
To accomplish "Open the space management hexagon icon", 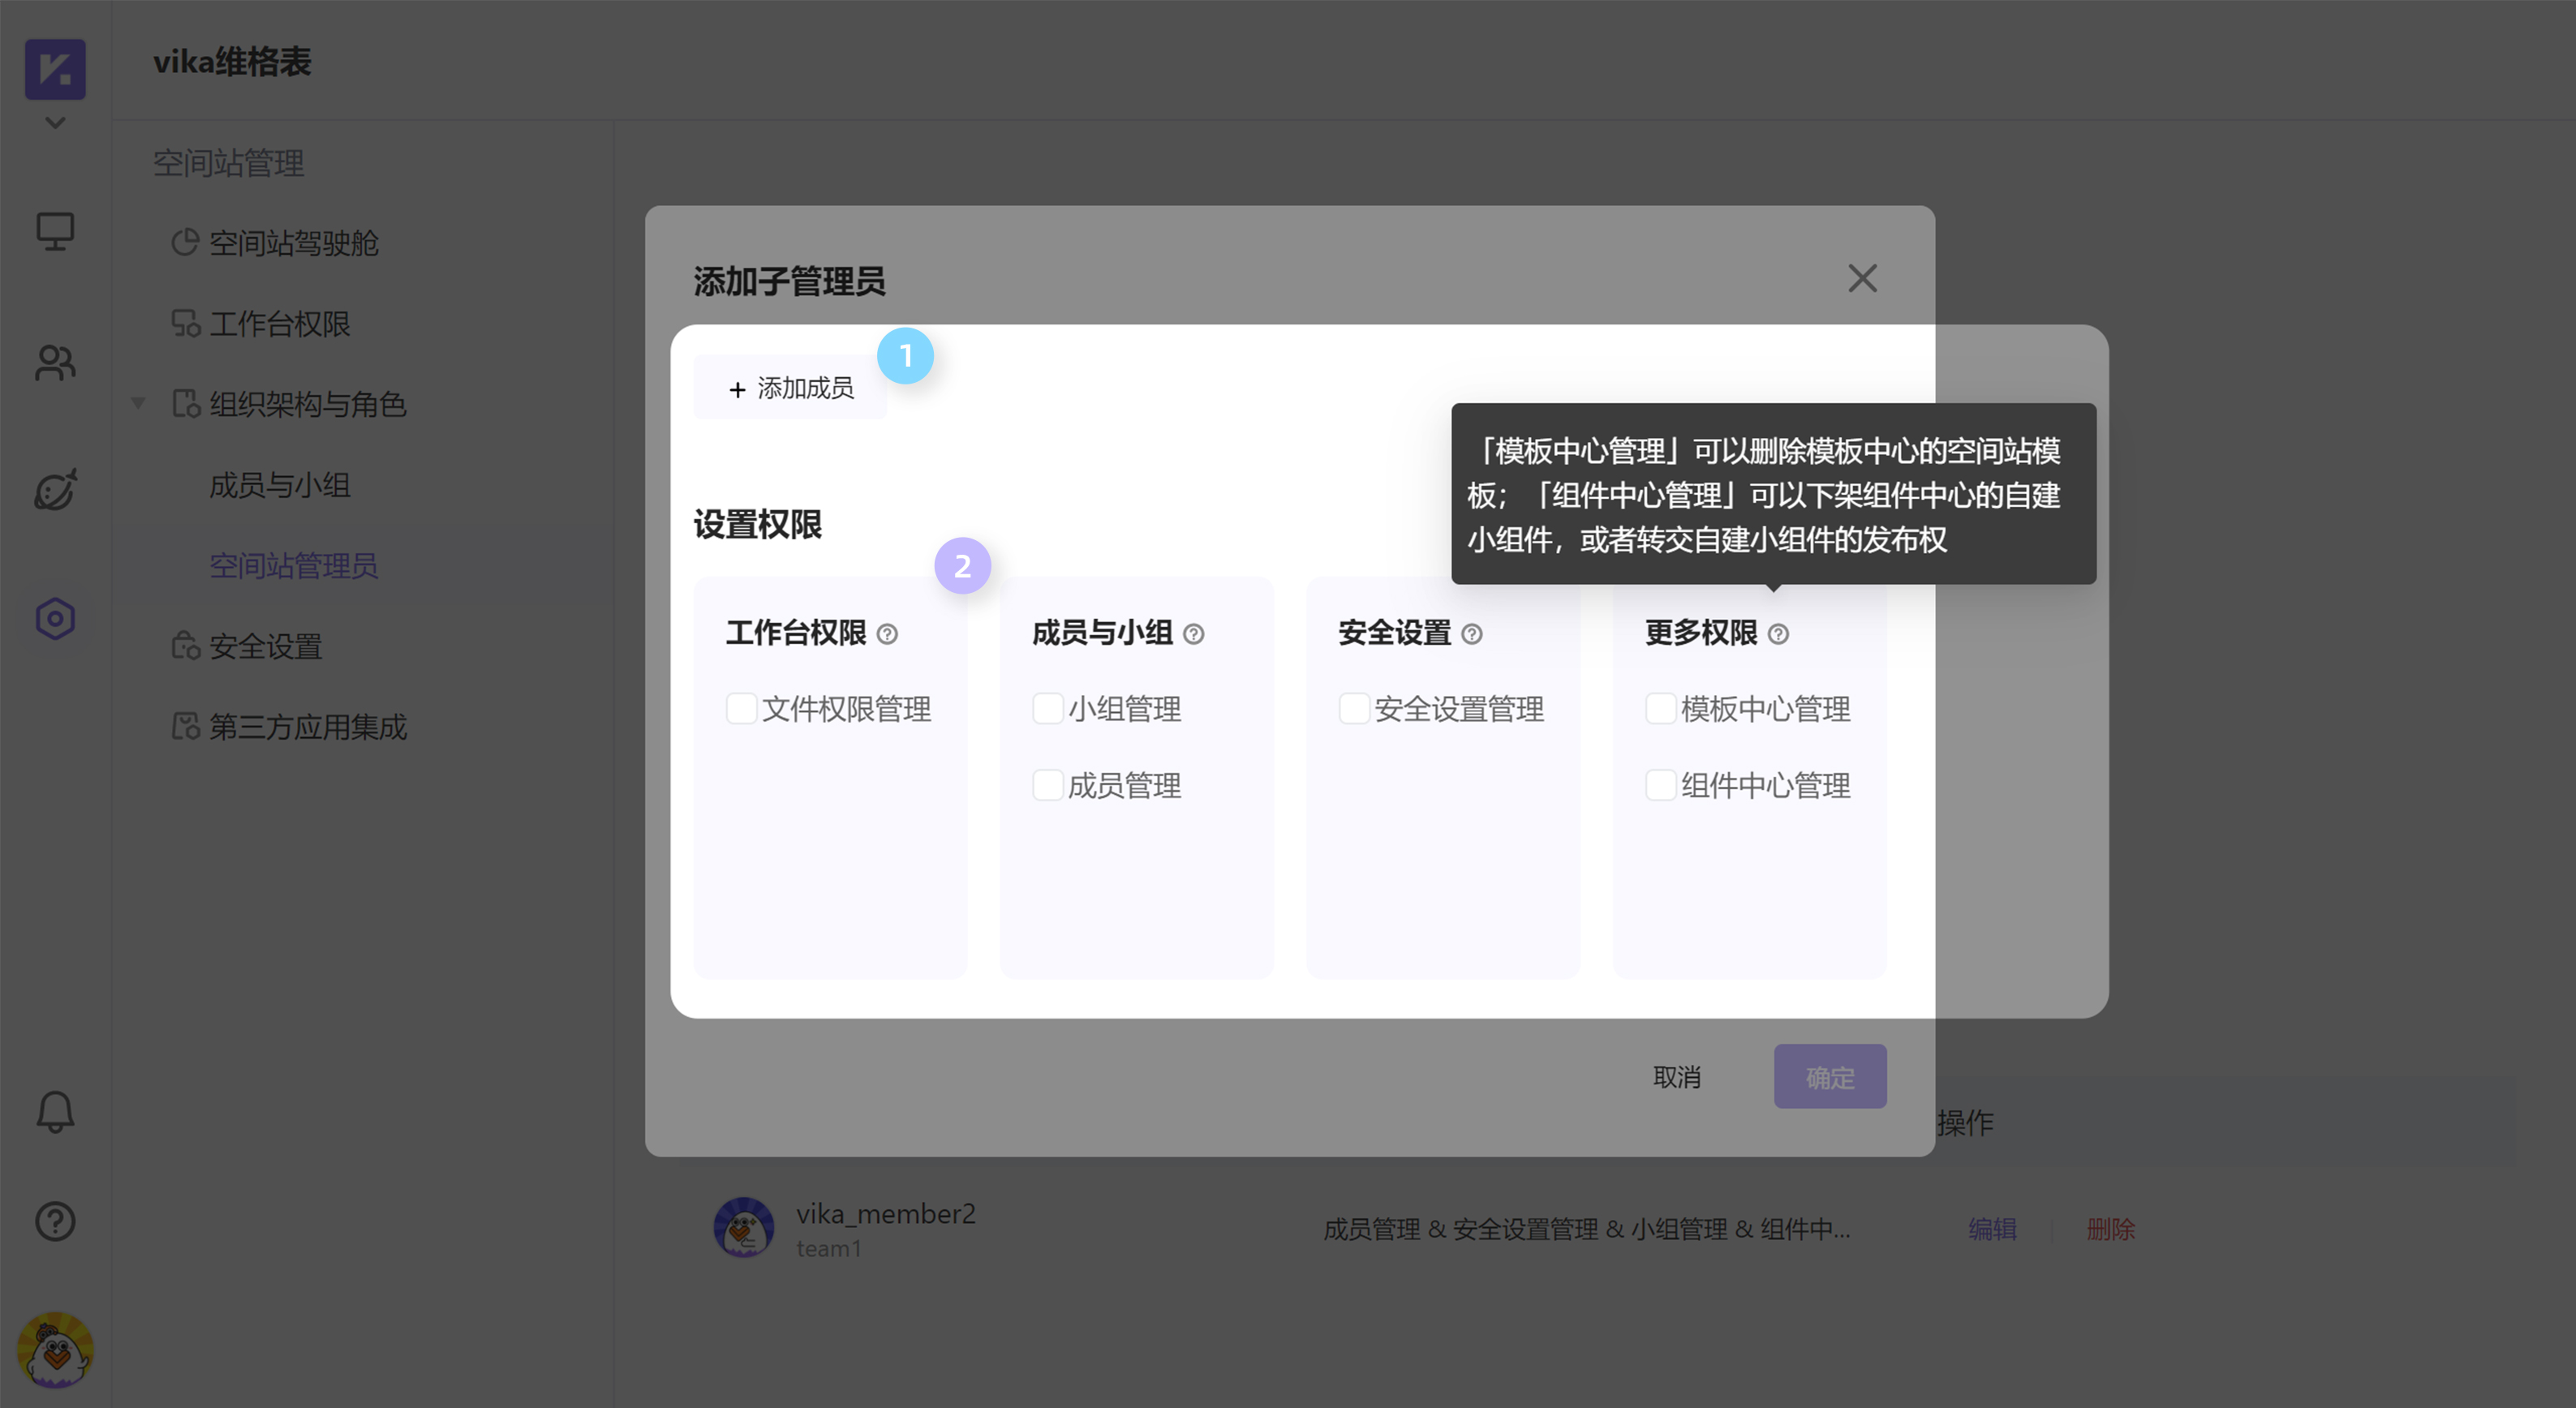I will pyautogui.click(x=55, y=617).
